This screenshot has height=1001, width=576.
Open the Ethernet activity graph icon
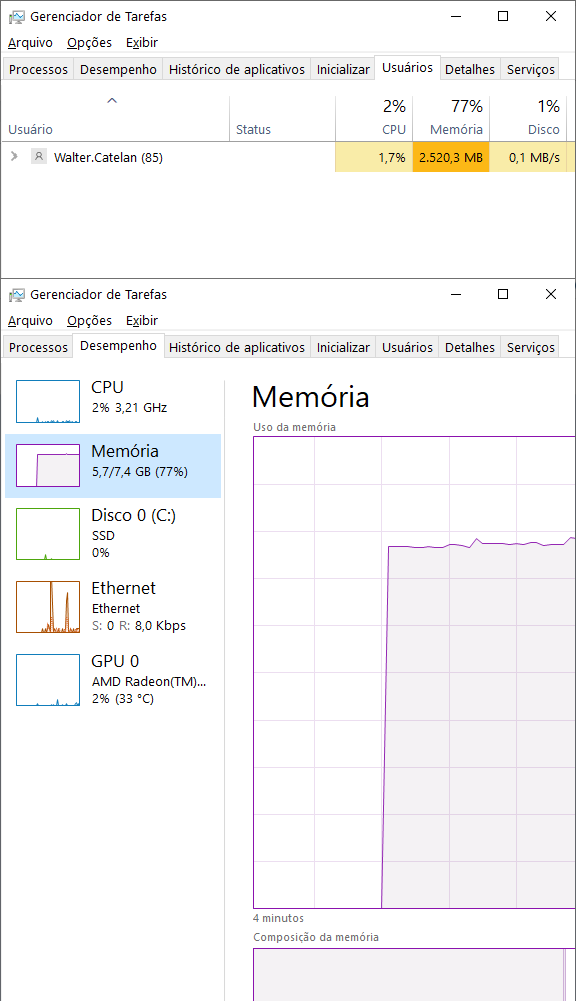pos(48,607)
